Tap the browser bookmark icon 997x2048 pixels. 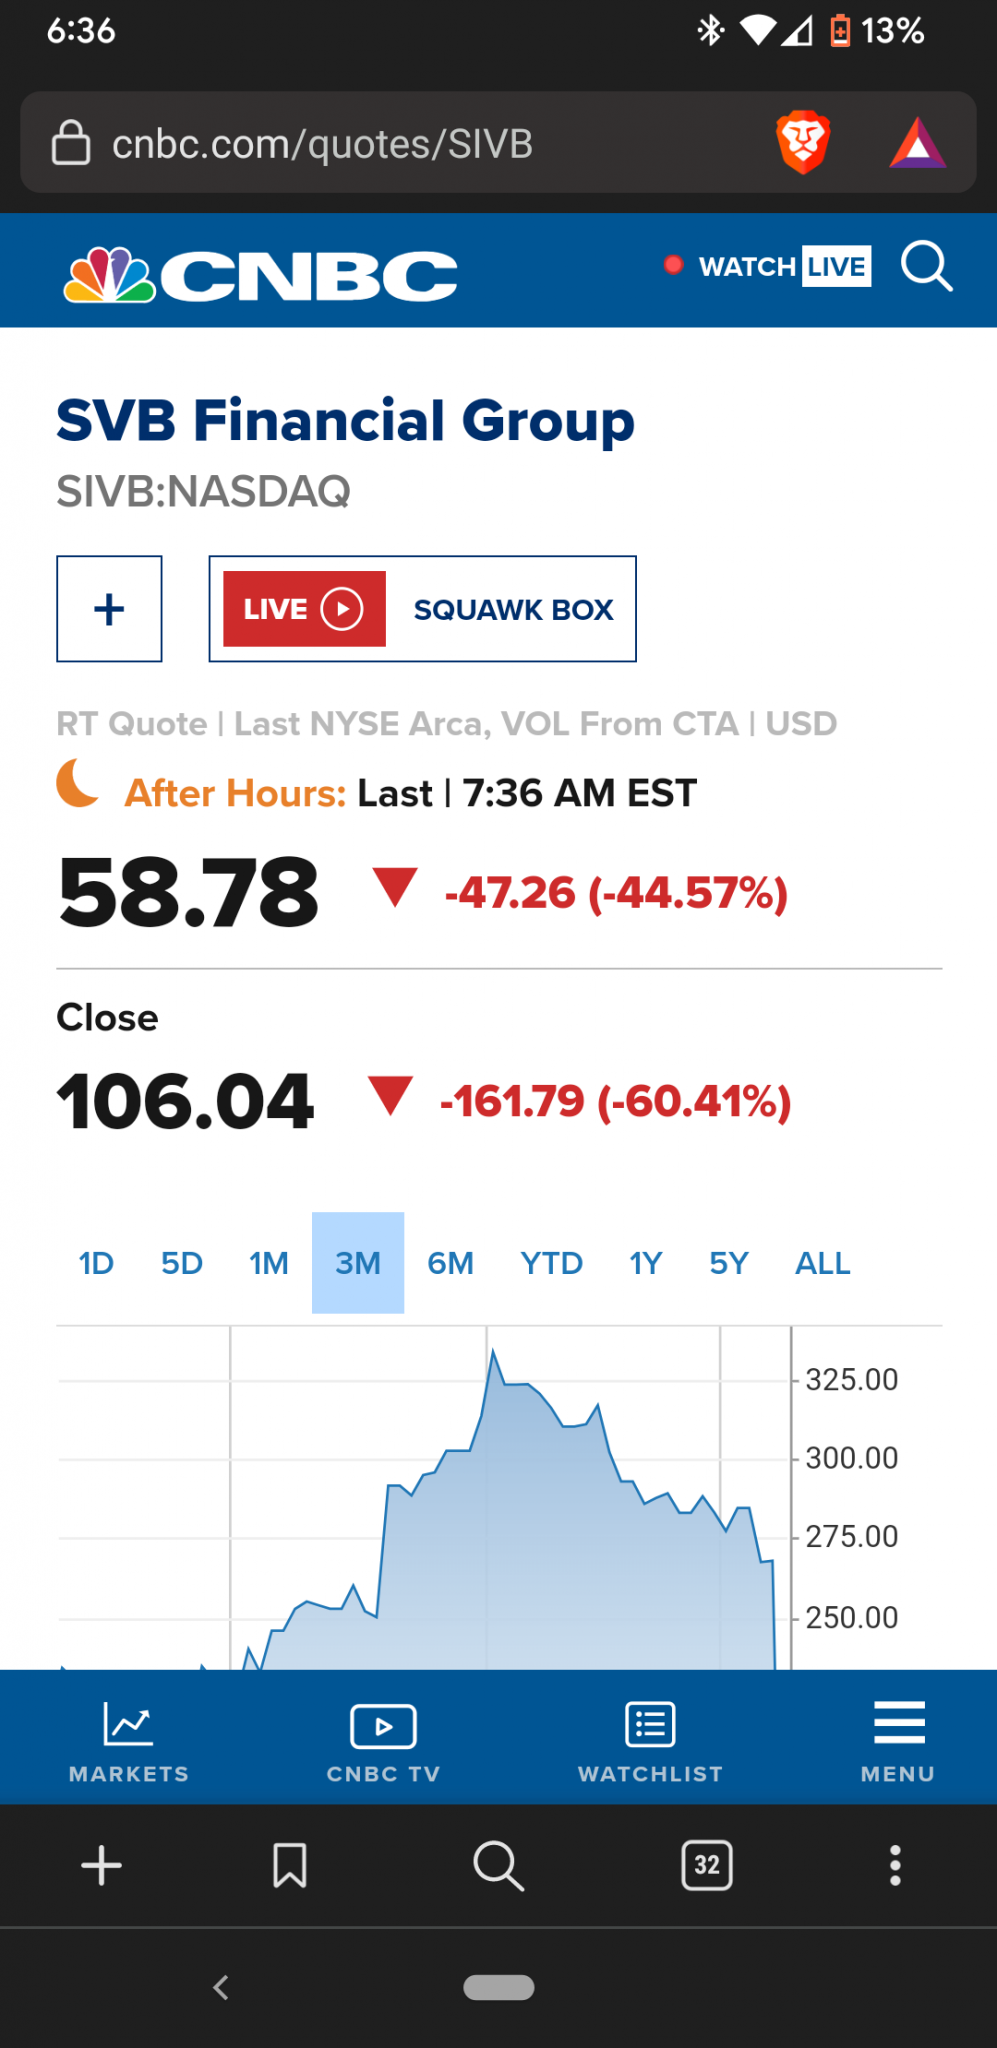(290, 1865)
